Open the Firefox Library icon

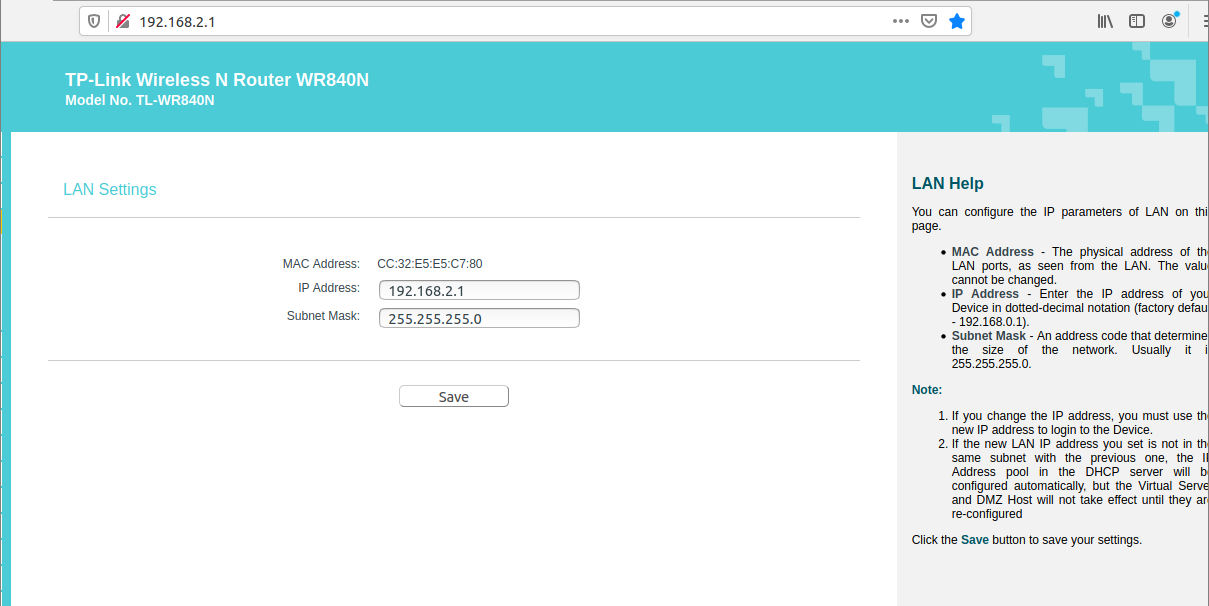(x=1105, y=21)
